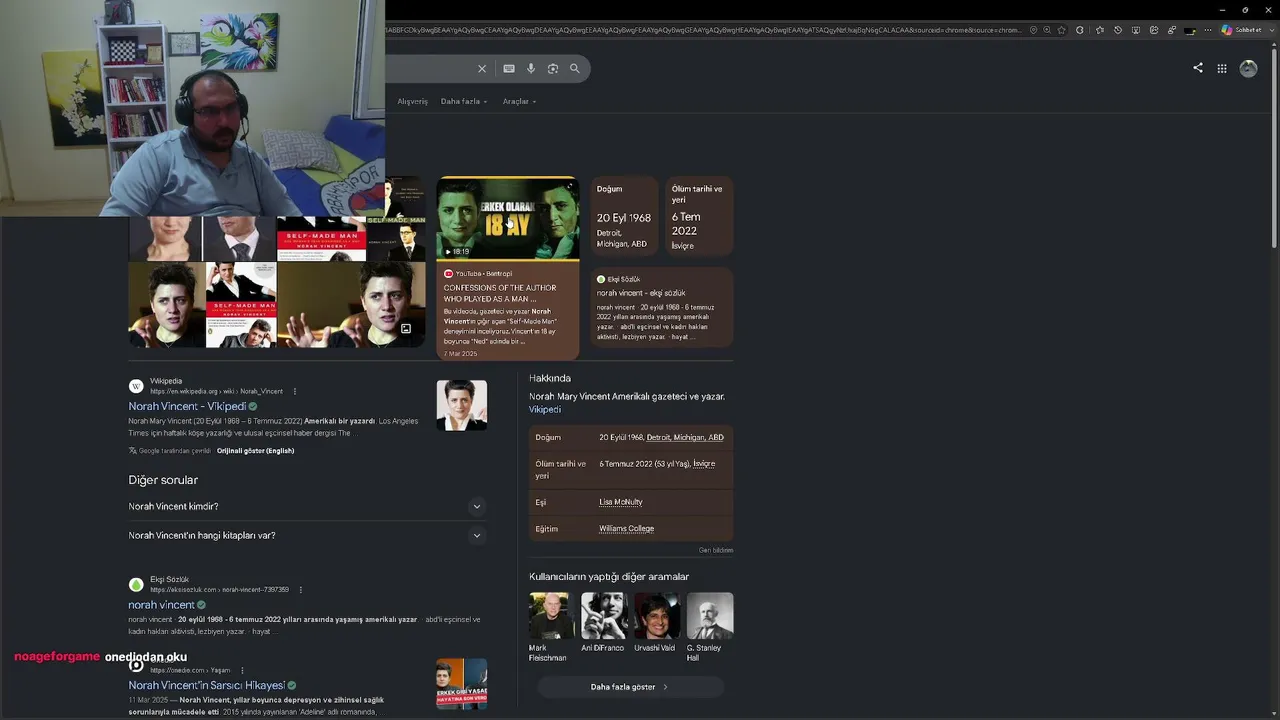Share this search via the share icon
The width and height of the screenshot is (1280, 720).
click(1198, 68)
